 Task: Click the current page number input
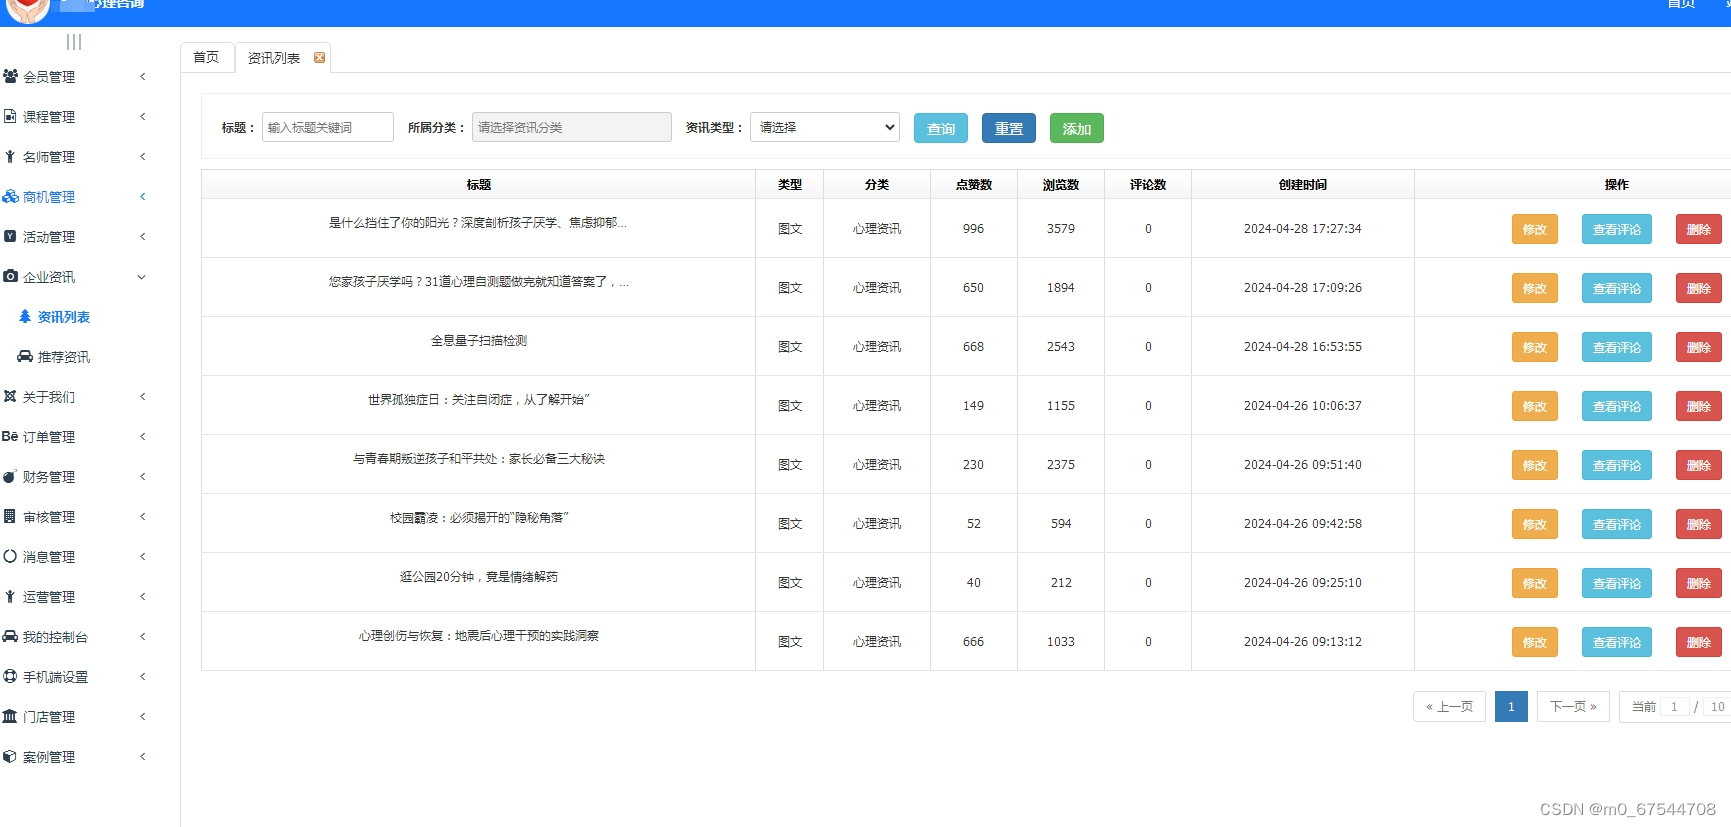(1674, 706)
